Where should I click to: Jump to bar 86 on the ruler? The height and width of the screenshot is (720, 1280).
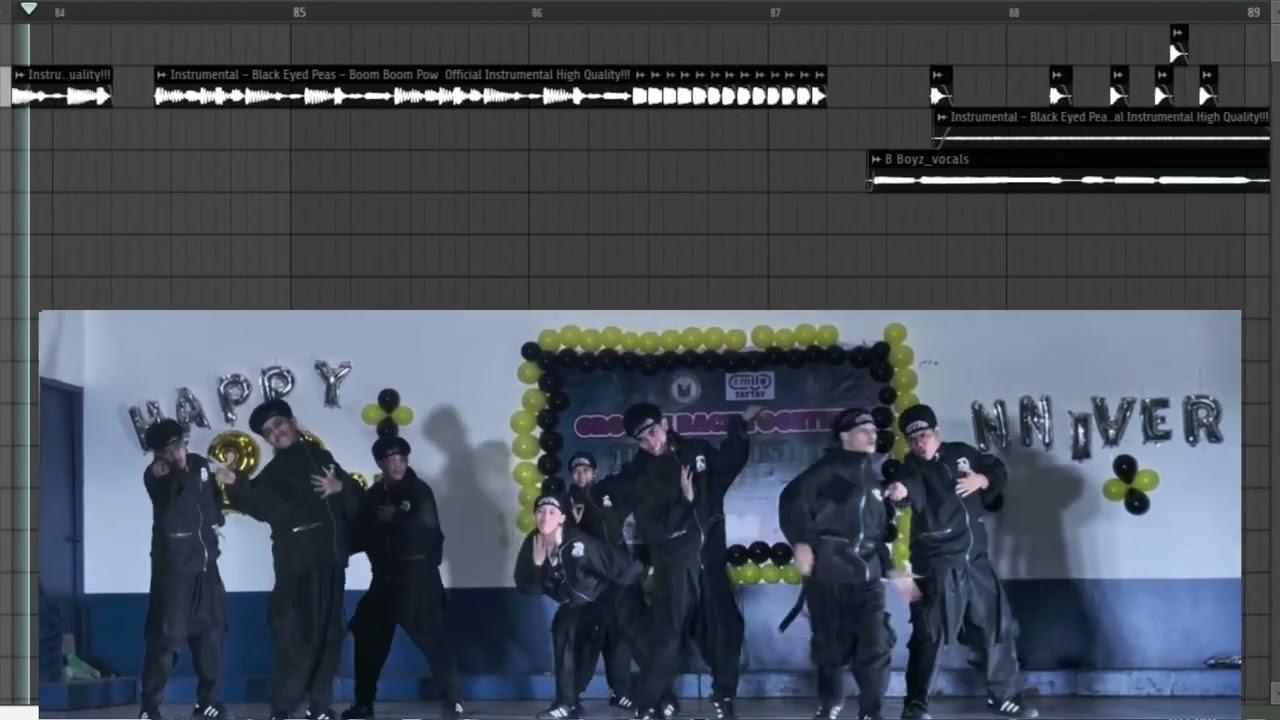537,12
